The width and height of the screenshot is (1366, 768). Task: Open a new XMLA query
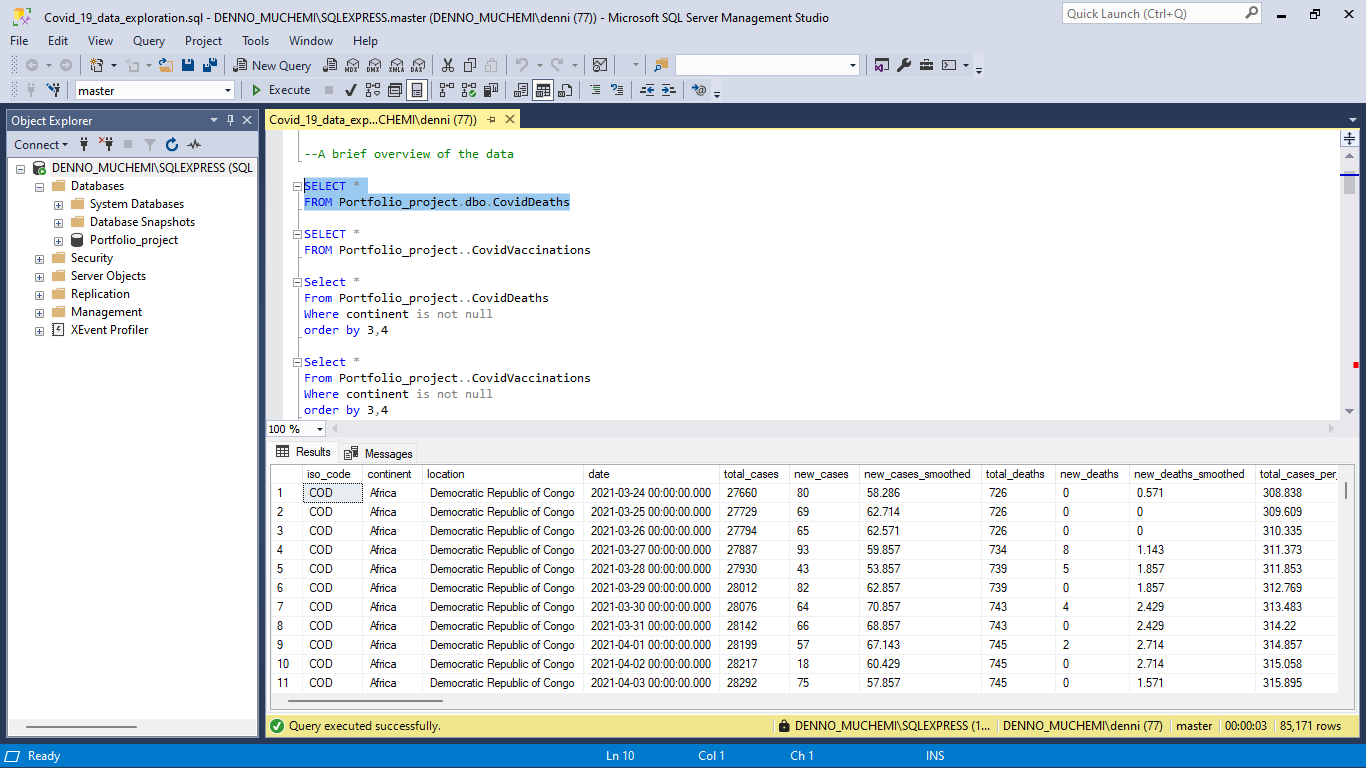tap(396, 65)
